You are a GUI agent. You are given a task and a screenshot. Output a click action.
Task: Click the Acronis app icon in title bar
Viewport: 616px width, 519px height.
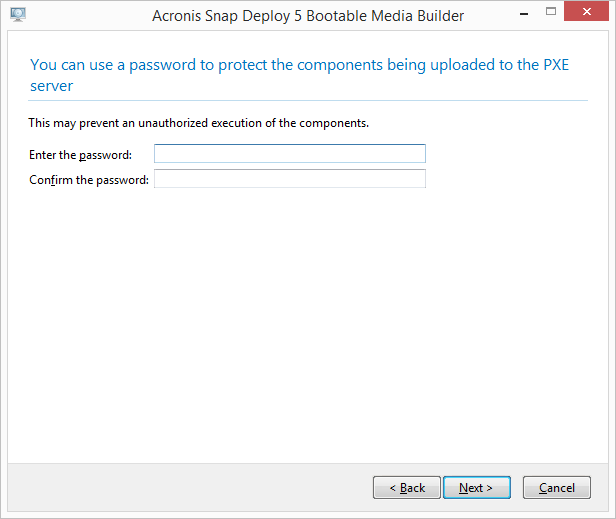click(x=18, y=15)
